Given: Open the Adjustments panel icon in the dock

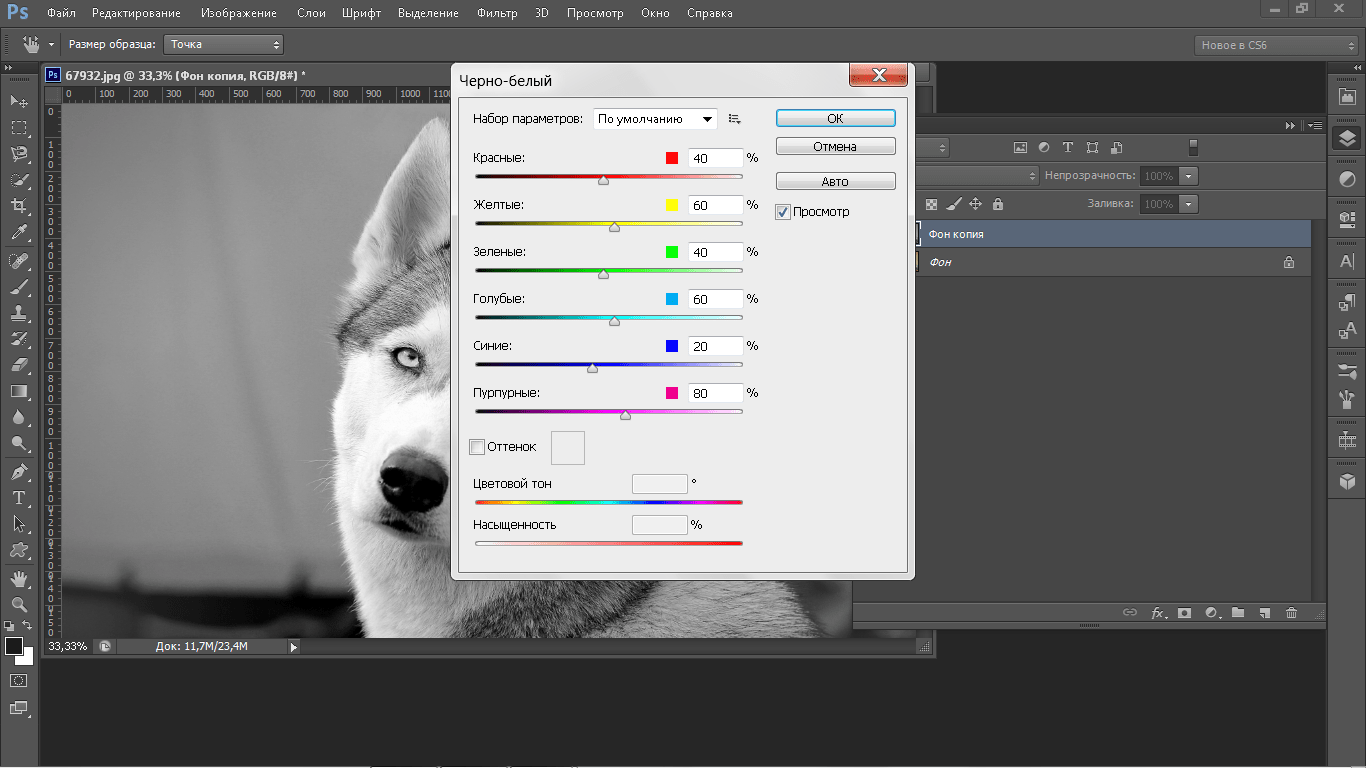Looking at the screenshot, I should pos(1347,180).
